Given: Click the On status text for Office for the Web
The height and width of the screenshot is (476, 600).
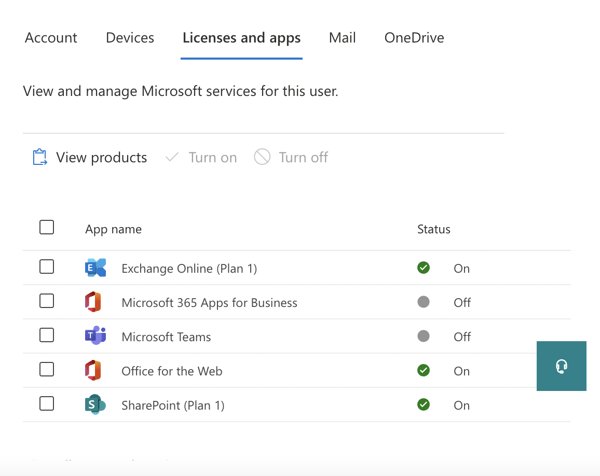Looking at the screenshot, I should pyautogui.click(x=461, y=371).
